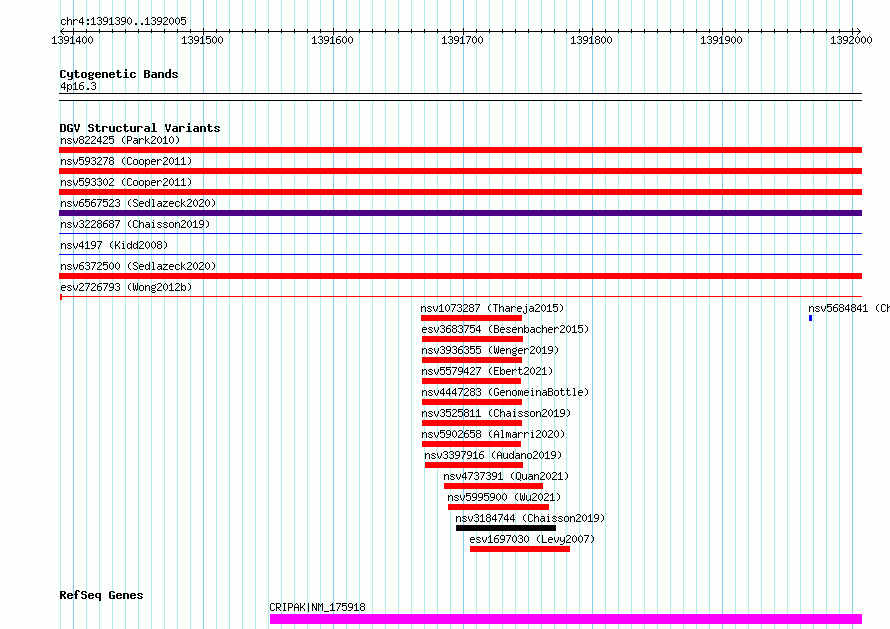The image size is (890, 629).
Task: Click the red esv1697030 variant bar
Action: coord(520,549)
